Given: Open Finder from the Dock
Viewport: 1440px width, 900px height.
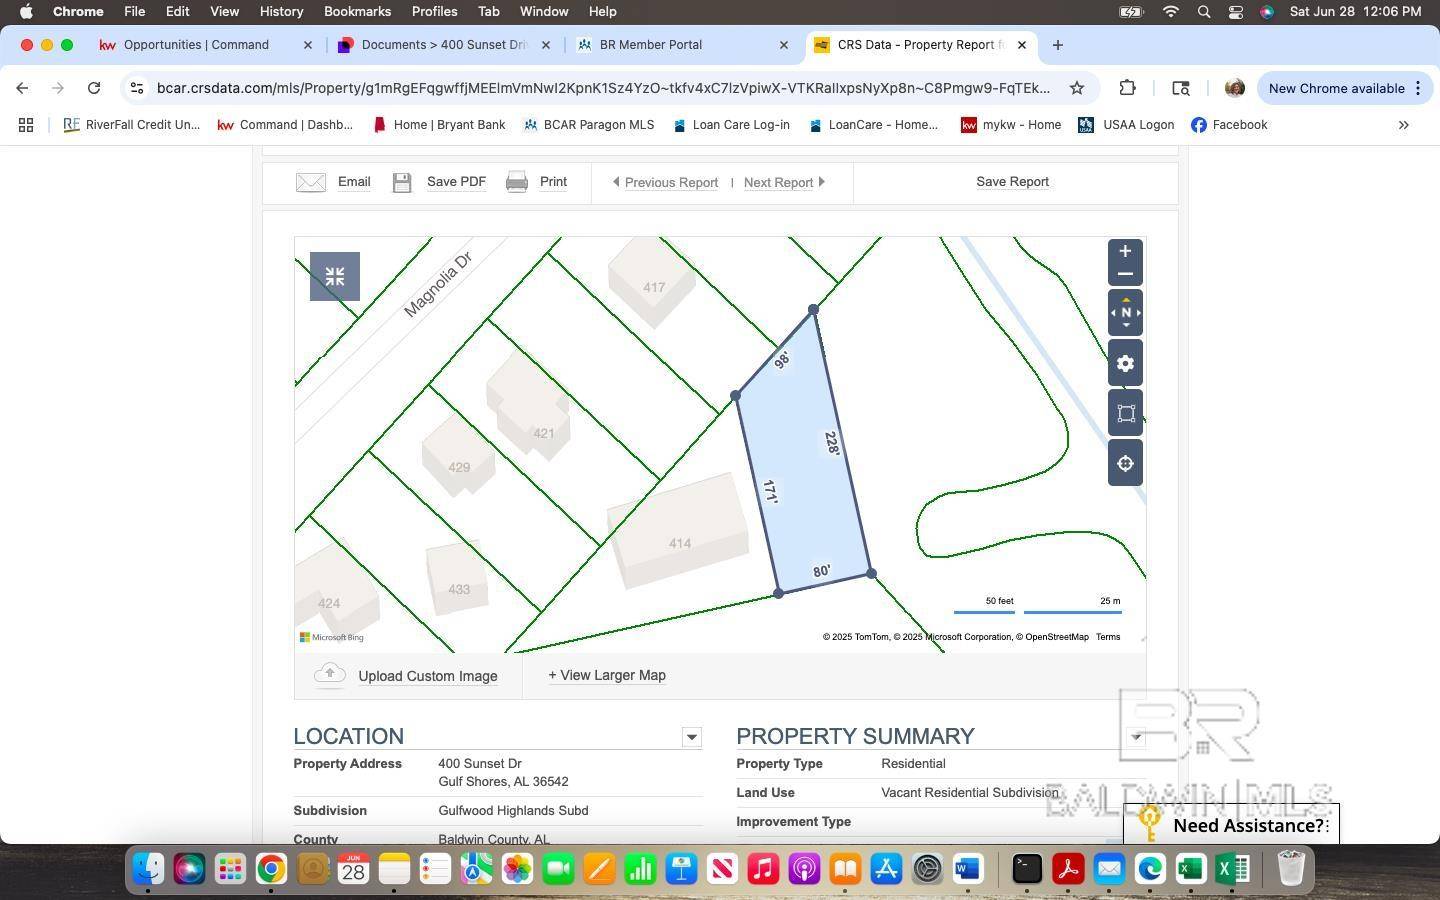Looking at the screenshot, I should 148,868.
